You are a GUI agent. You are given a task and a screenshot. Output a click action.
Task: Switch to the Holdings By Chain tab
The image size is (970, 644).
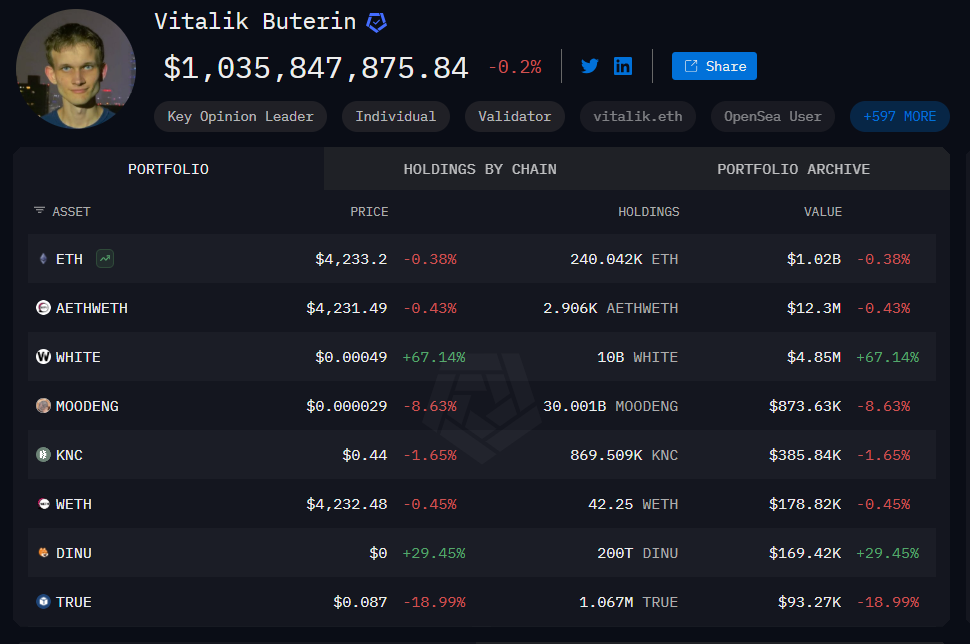pyautogui.click(x=480, y=169)
